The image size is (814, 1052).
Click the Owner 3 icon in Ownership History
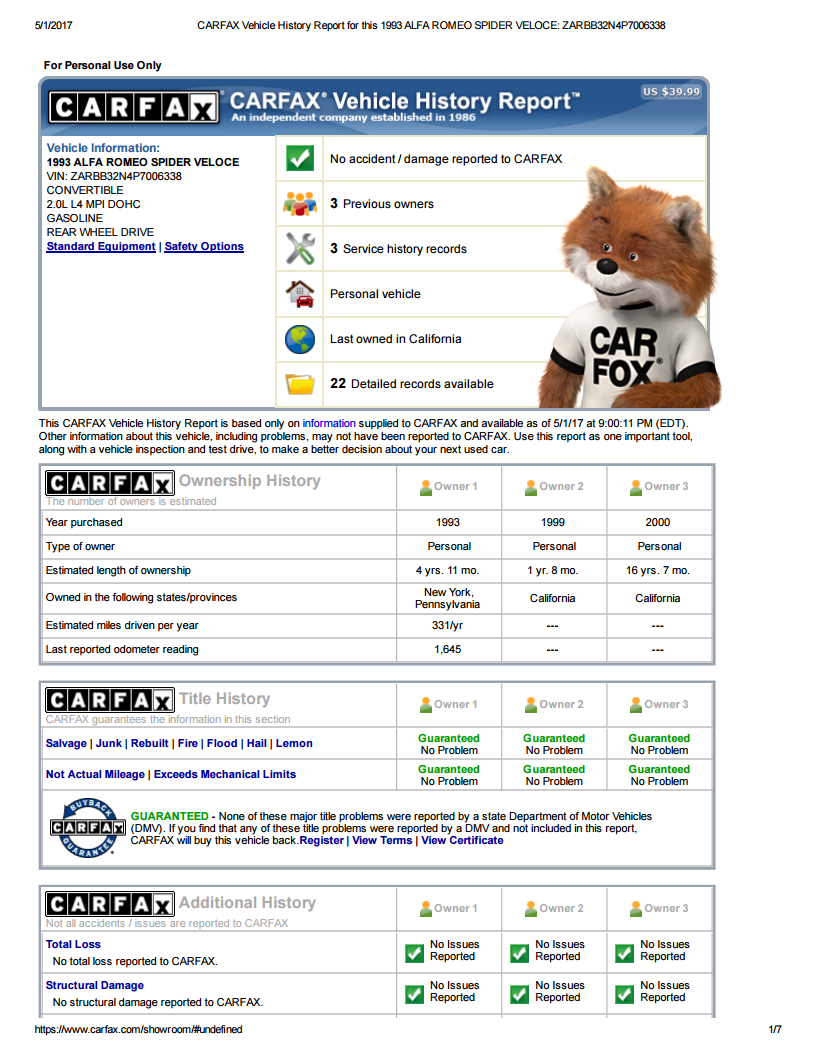[635, 488]
